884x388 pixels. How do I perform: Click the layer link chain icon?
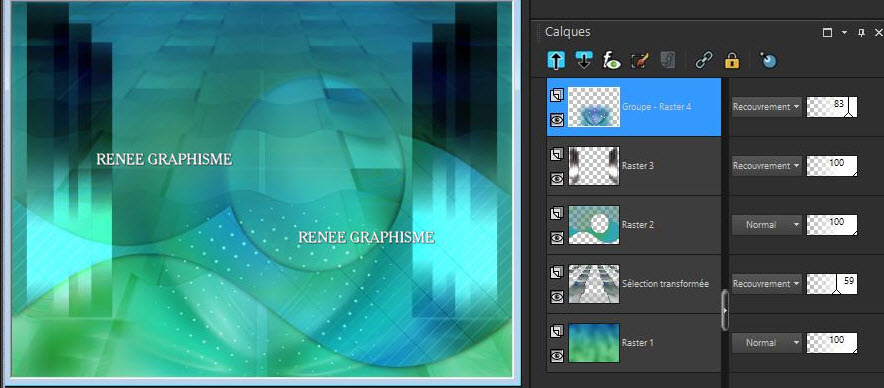coord(704,60)
